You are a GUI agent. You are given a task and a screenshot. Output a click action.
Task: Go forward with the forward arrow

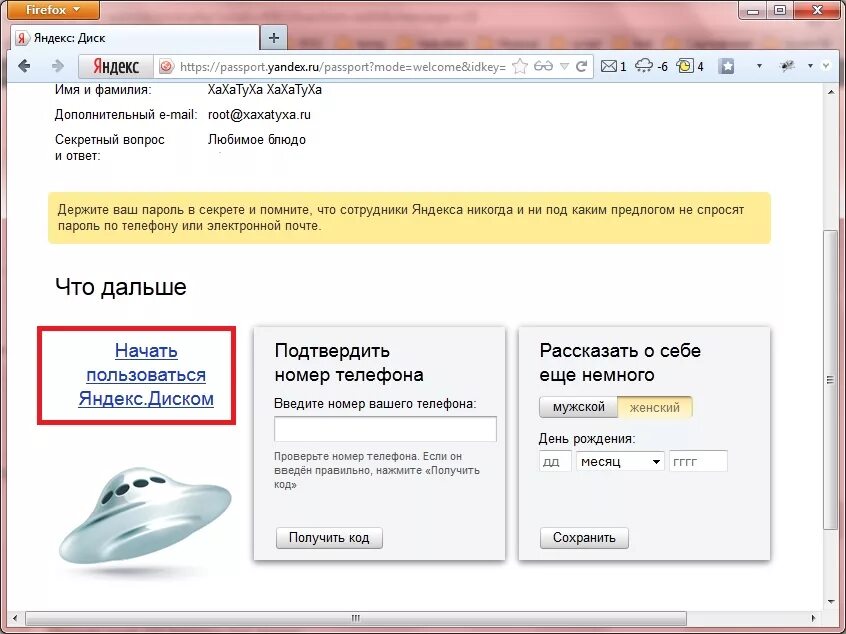pyautogui.click(x=57, y=66)
